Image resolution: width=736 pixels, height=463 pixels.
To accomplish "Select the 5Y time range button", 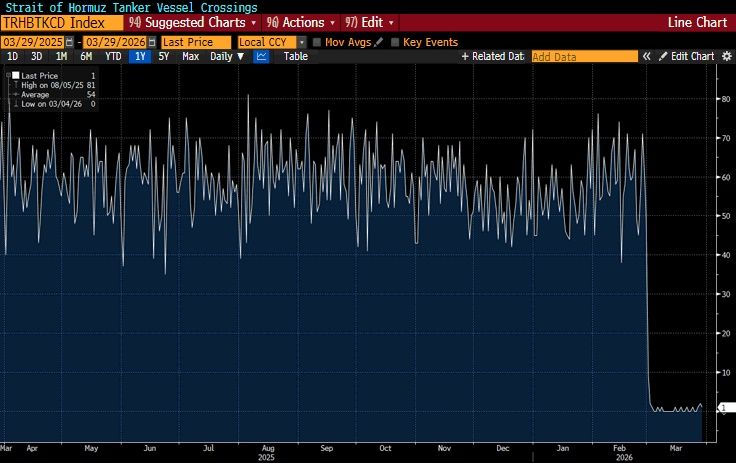I will (x=163, y=57).
